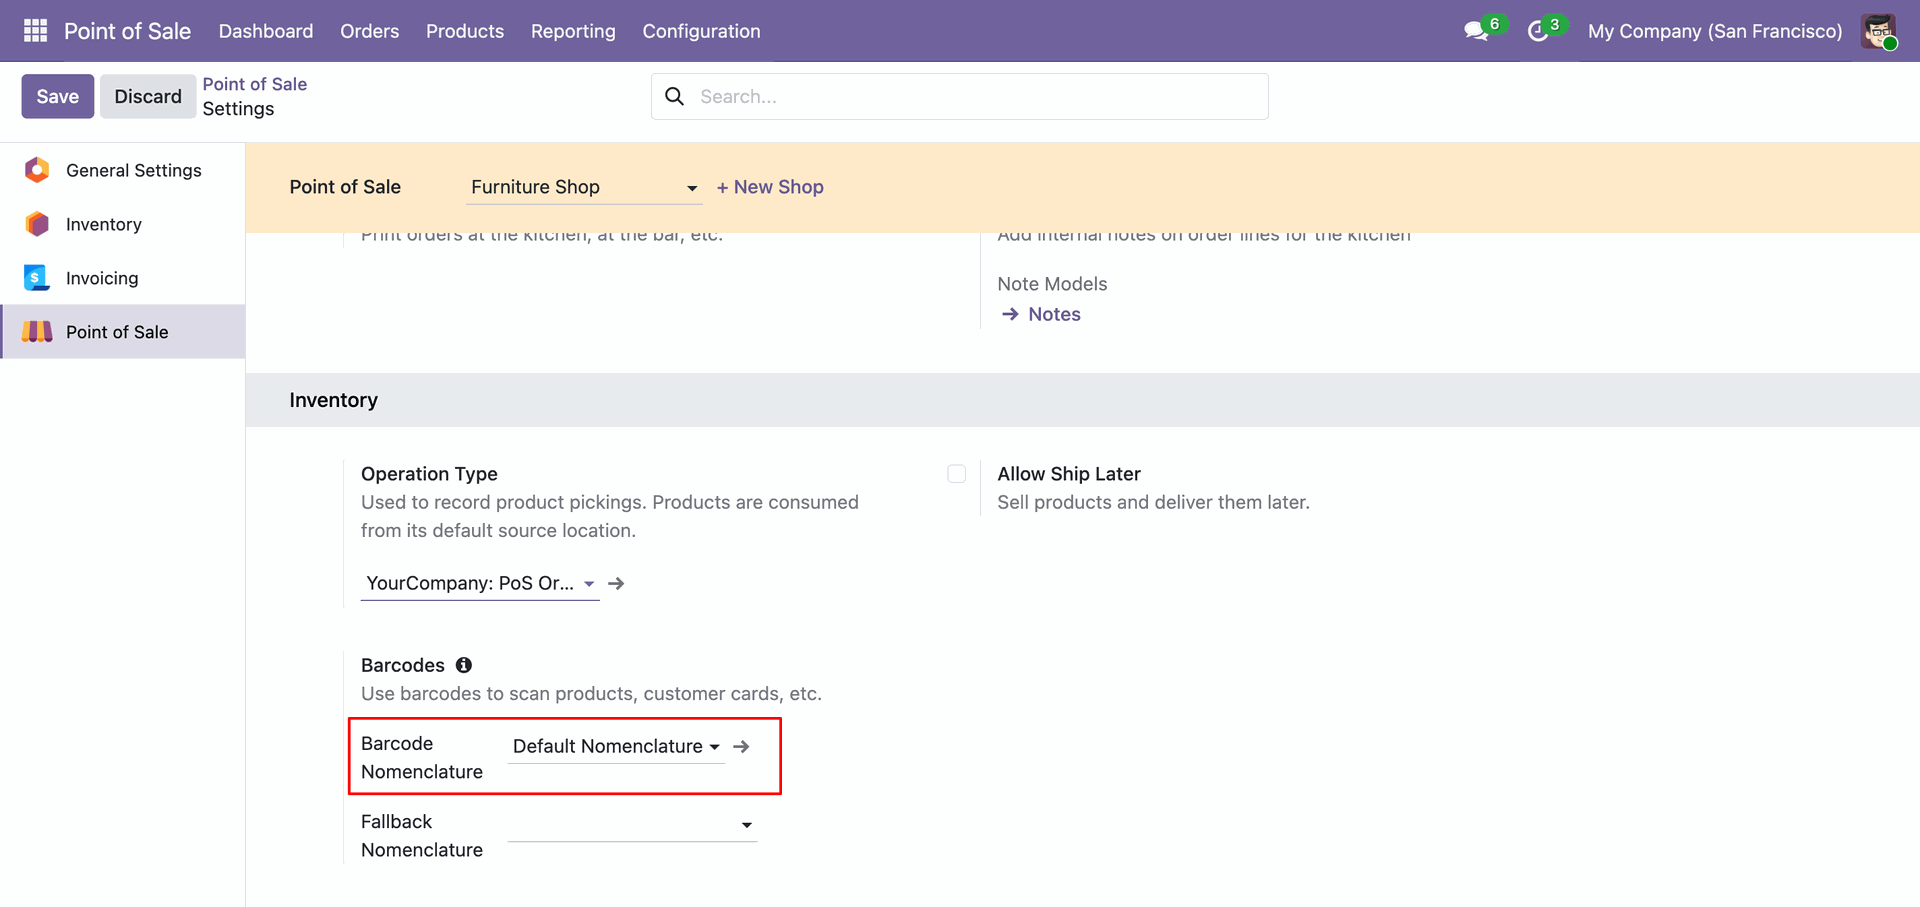Open the Configuration menu
The image size is (1920, 907).
tap(701, 31)
